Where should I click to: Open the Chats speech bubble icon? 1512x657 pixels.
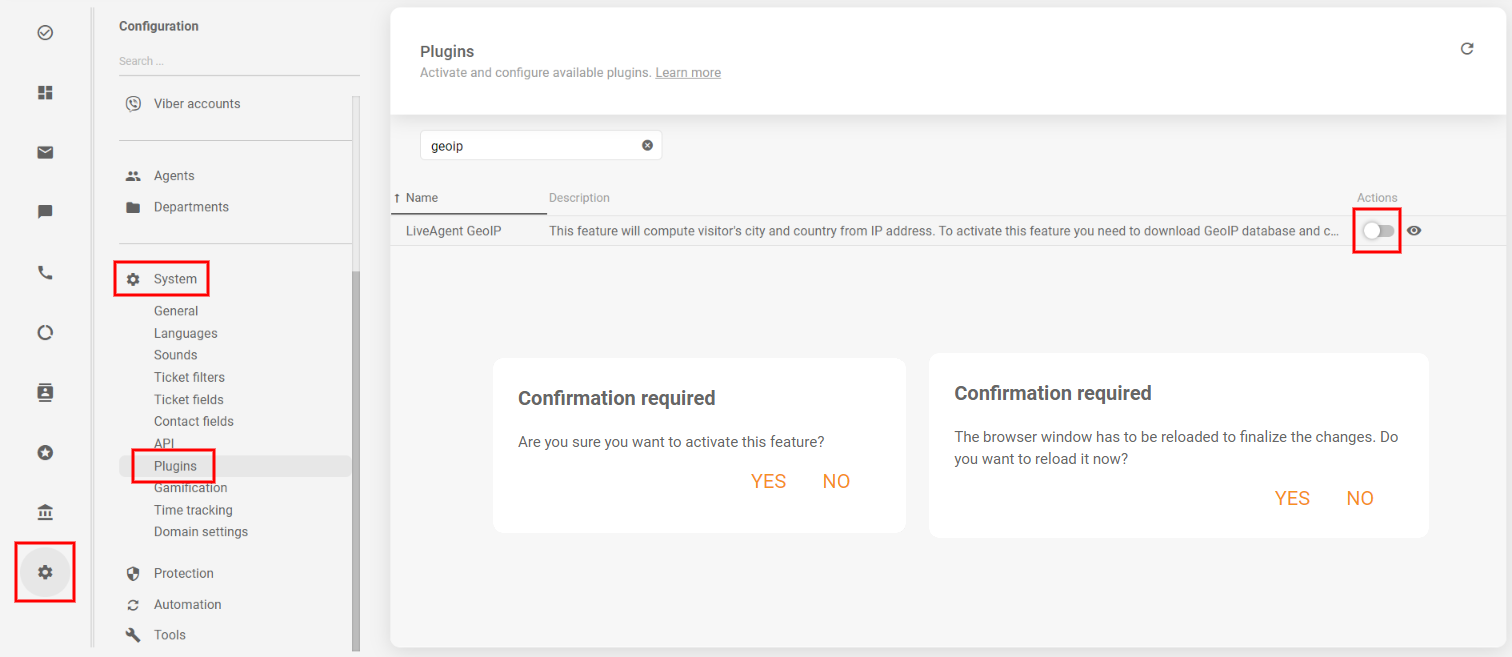pos(45,212)
